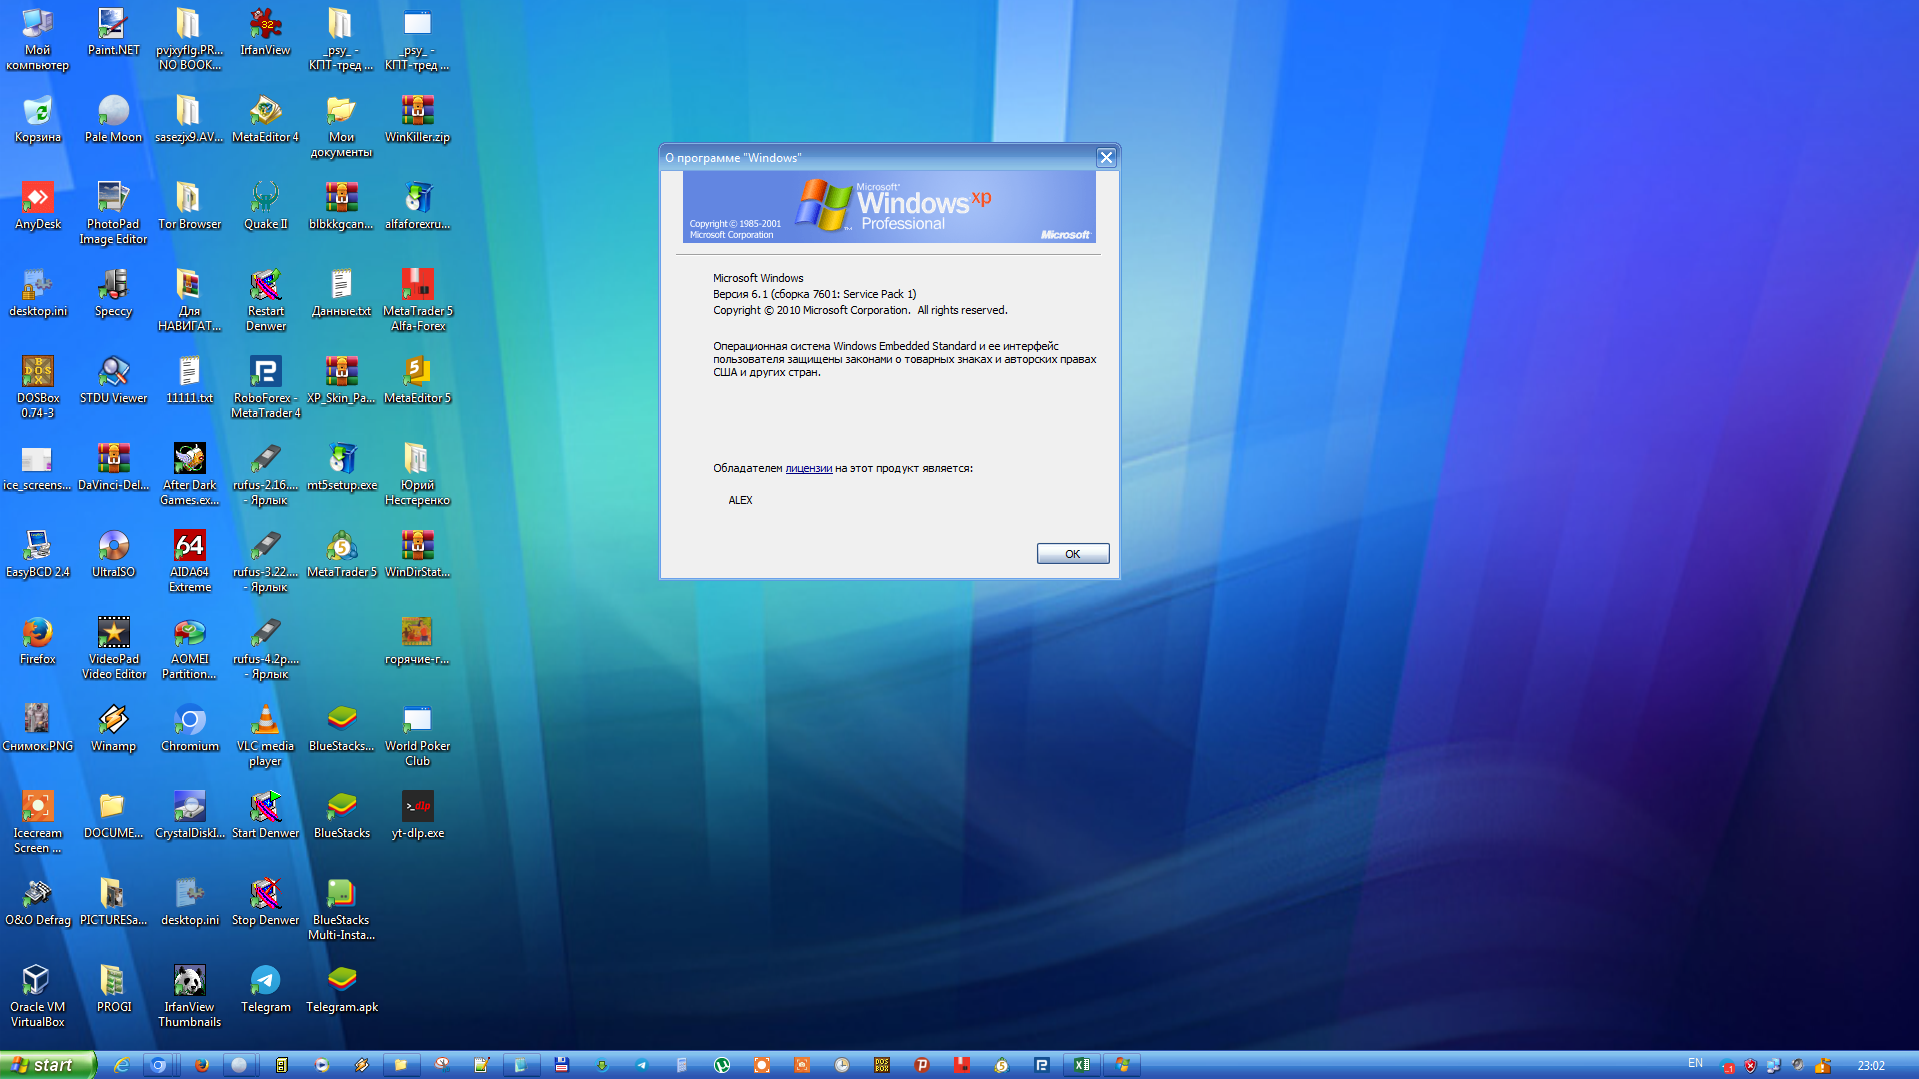Screen dimensions: 1919x1079
Task: Open the security alert tray icon
Action: (1750, 1065)
